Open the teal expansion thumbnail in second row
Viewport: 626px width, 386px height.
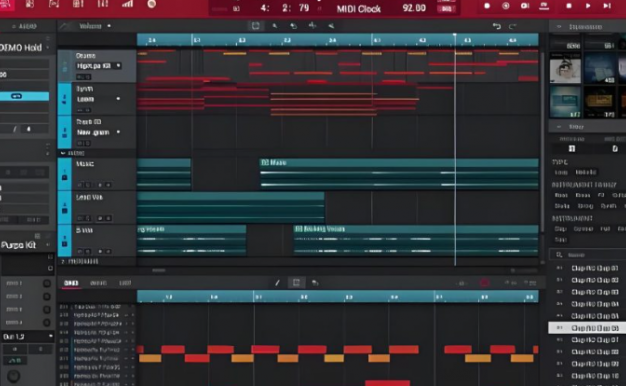point(565,102)
